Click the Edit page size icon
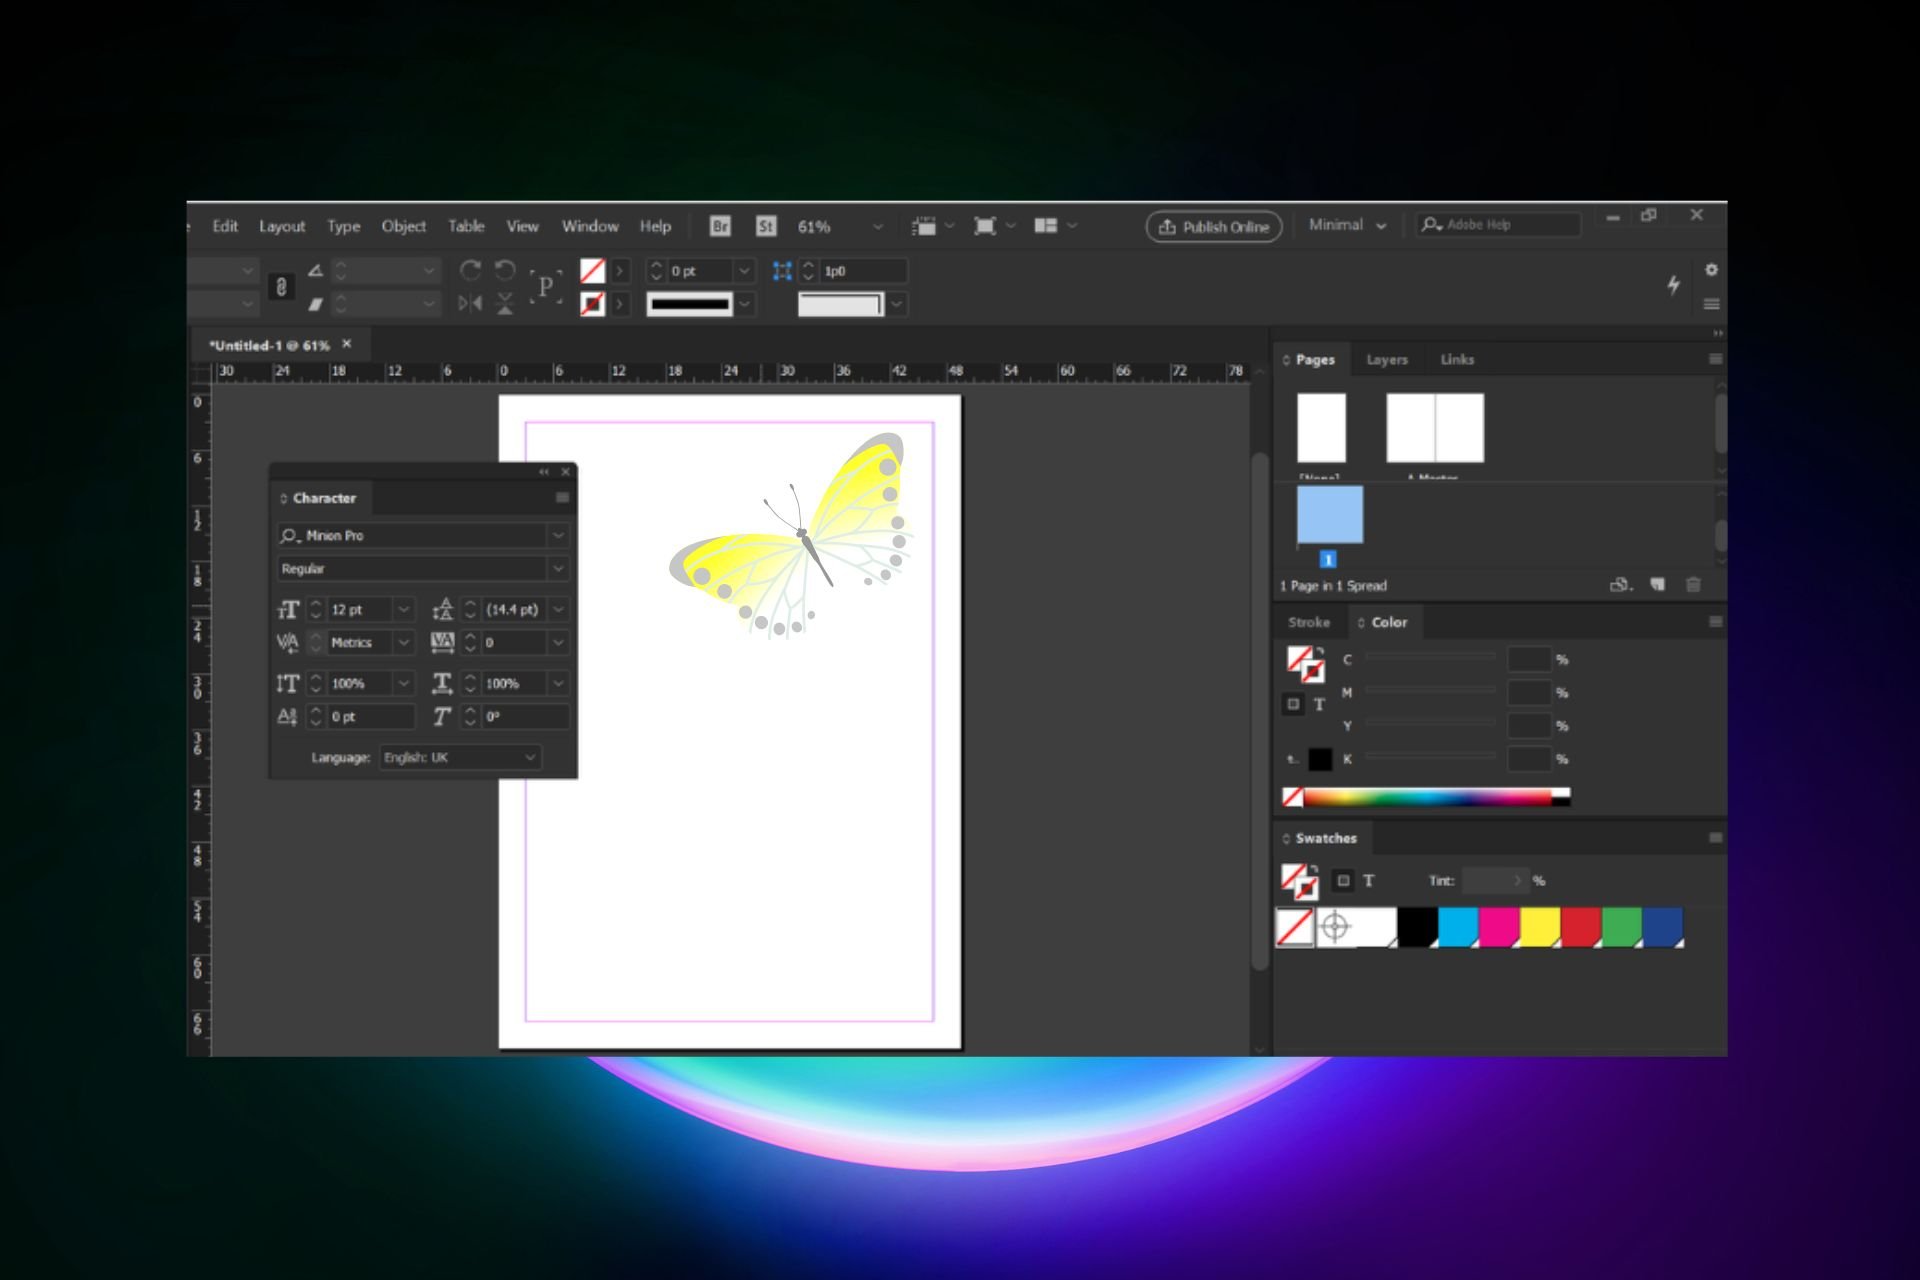The height and width of the screenshot is (1280, 1920). click(x=1621, y=585)
